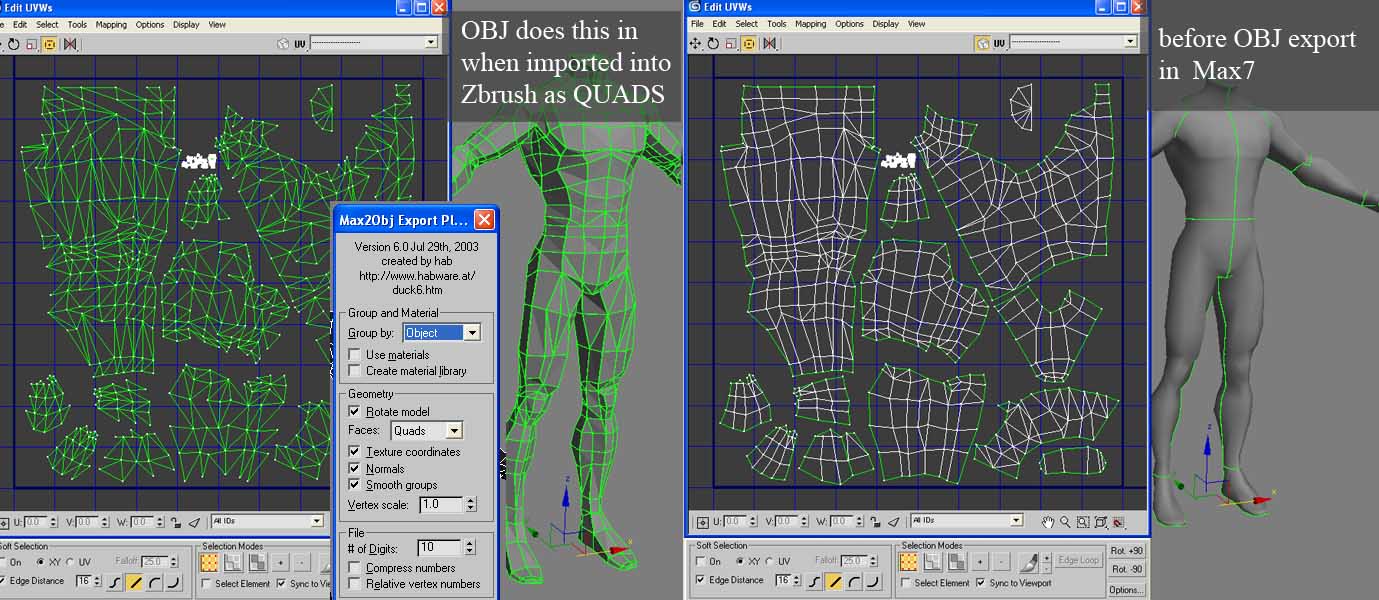Open All IDs dropdown in right window
The image size is (1379, 600).
967,521
